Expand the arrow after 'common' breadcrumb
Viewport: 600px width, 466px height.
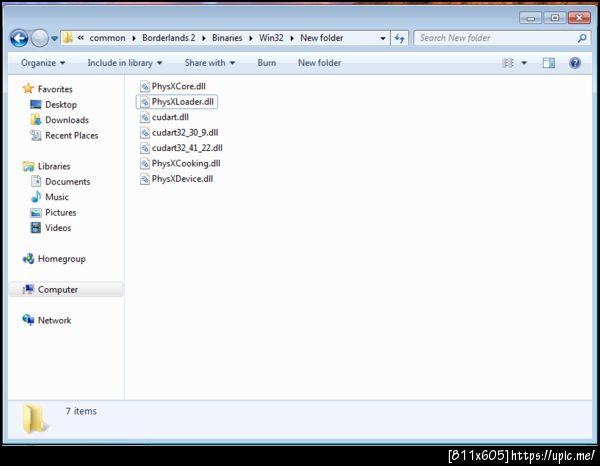click(134, 38)
